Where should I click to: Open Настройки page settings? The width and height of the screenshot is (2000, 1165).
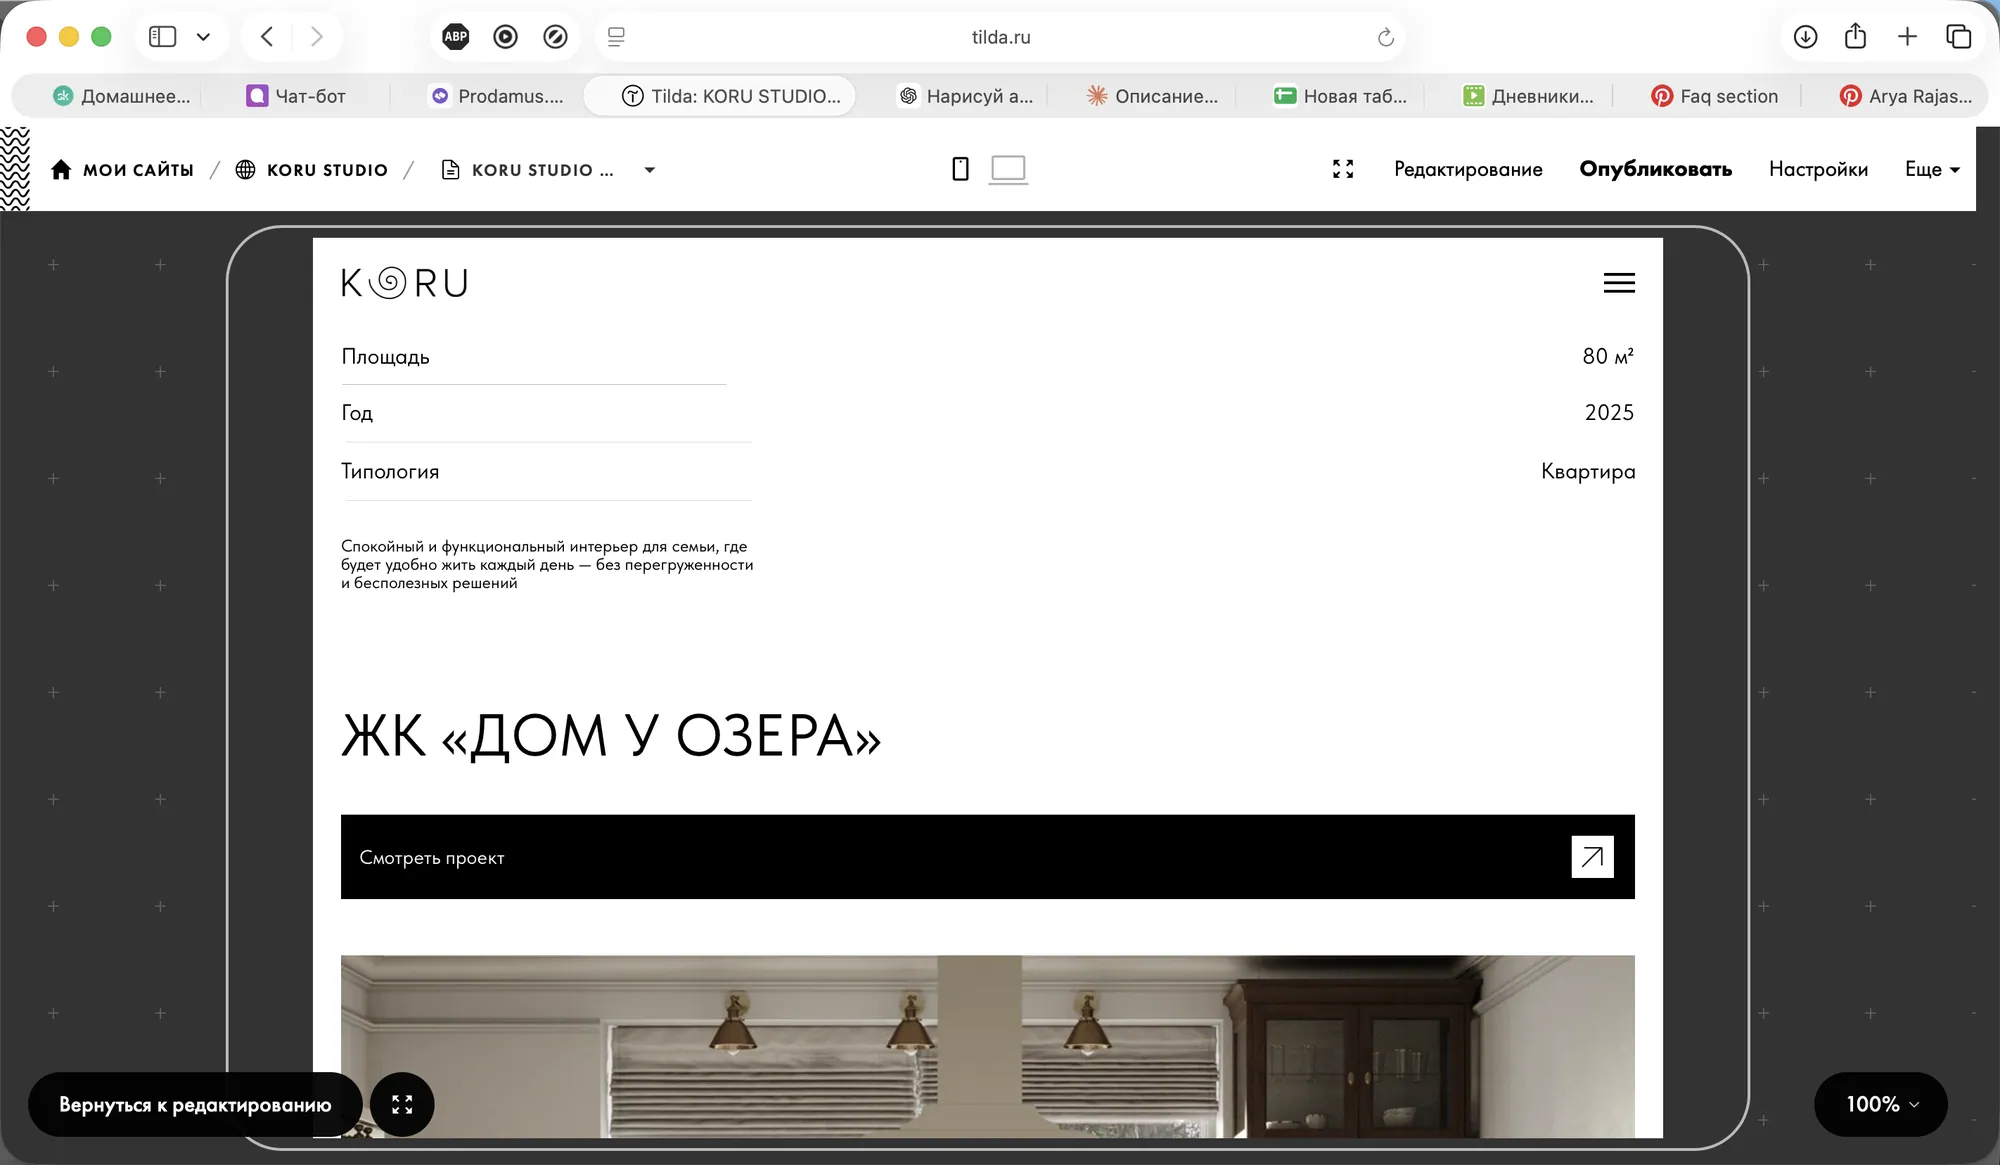[1818, 169]
